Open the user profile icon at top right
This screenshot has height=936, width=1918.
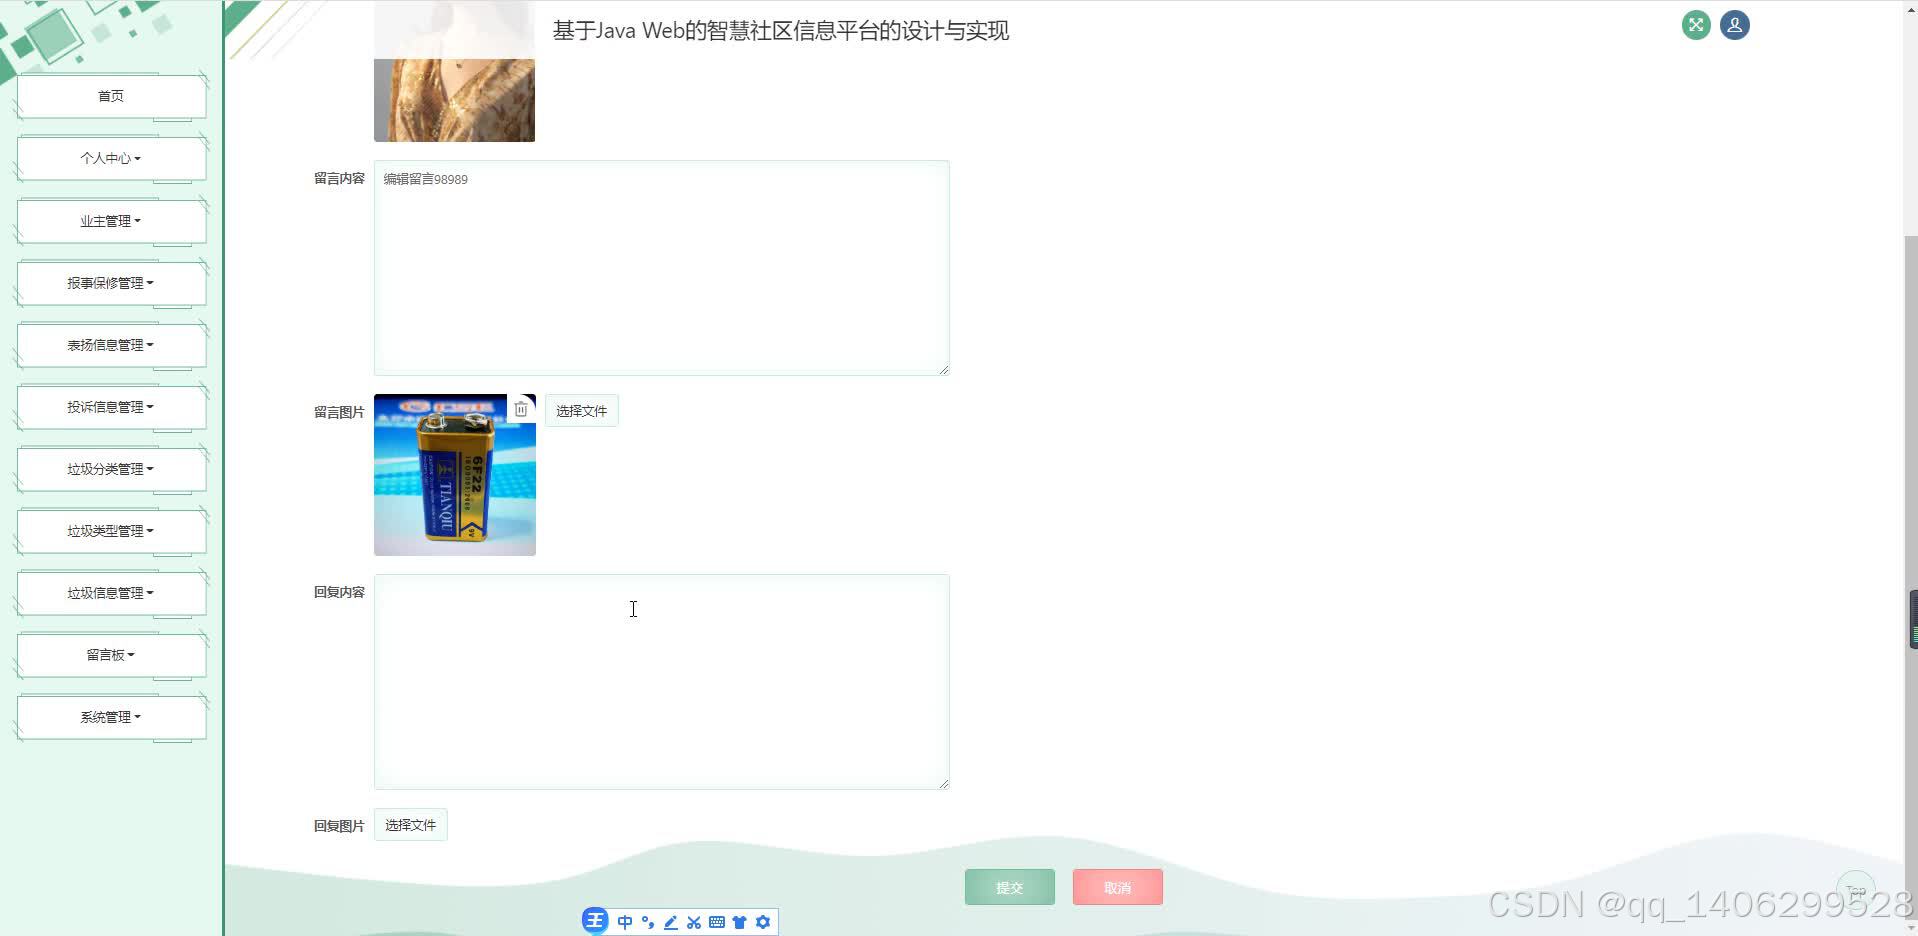click(1734, 25)
